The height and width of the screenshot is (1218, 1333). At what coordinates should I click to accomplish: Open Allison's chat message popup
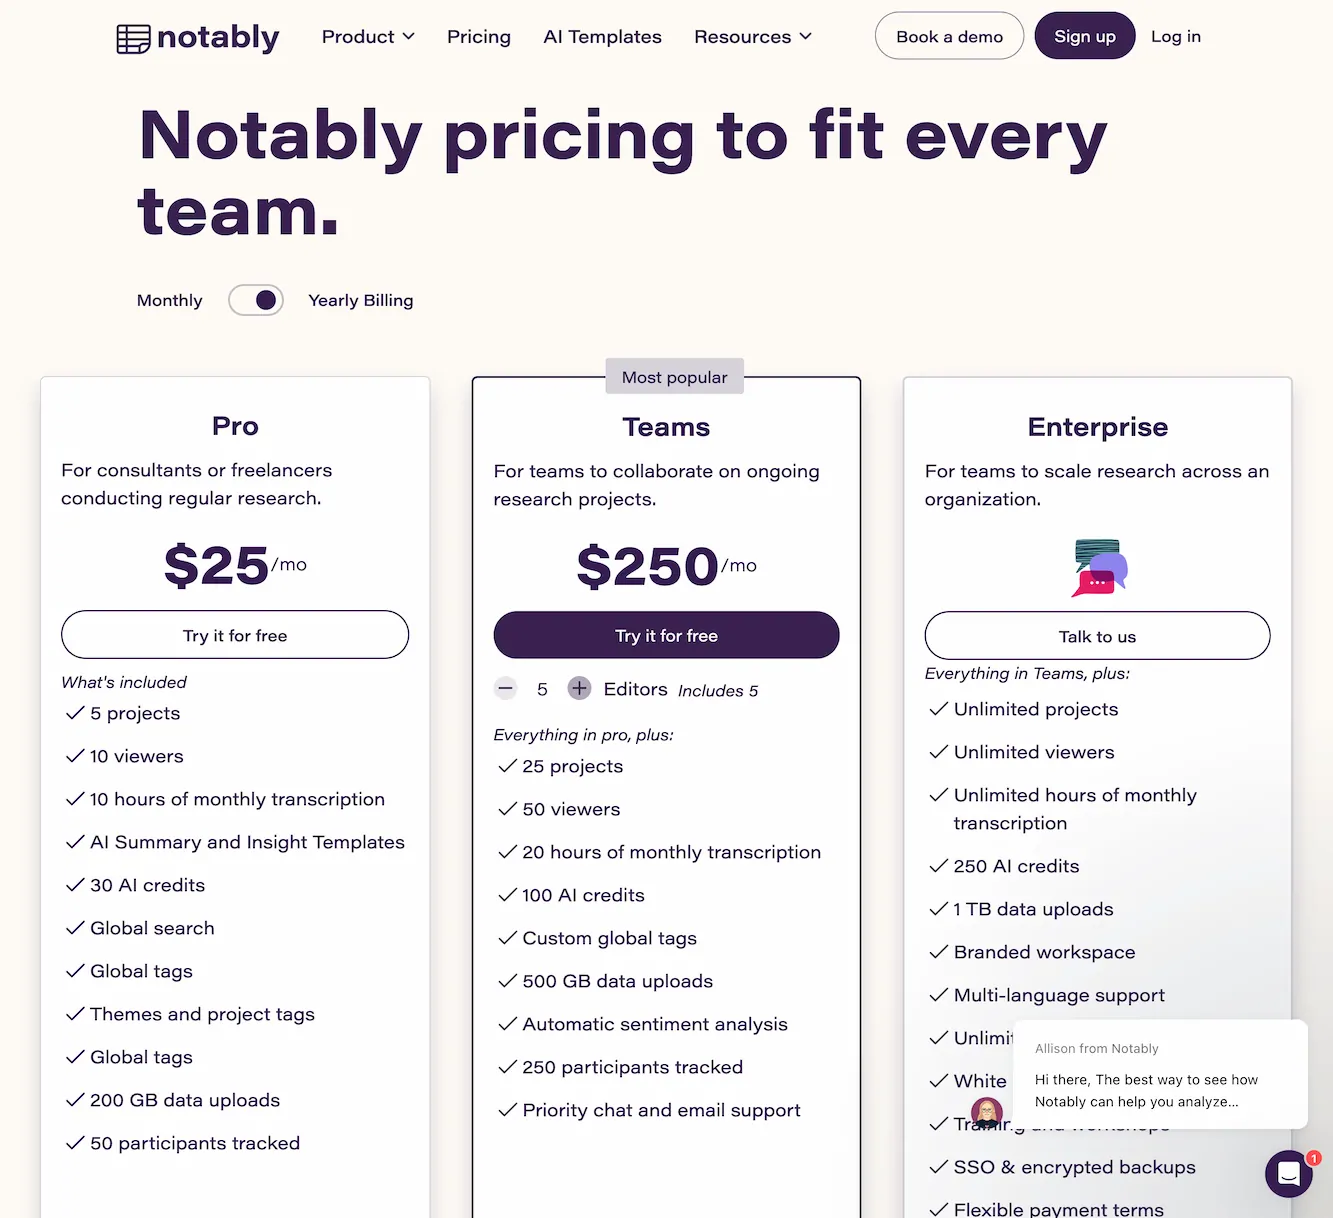pyautogui.click(x=1159, y=1075)
